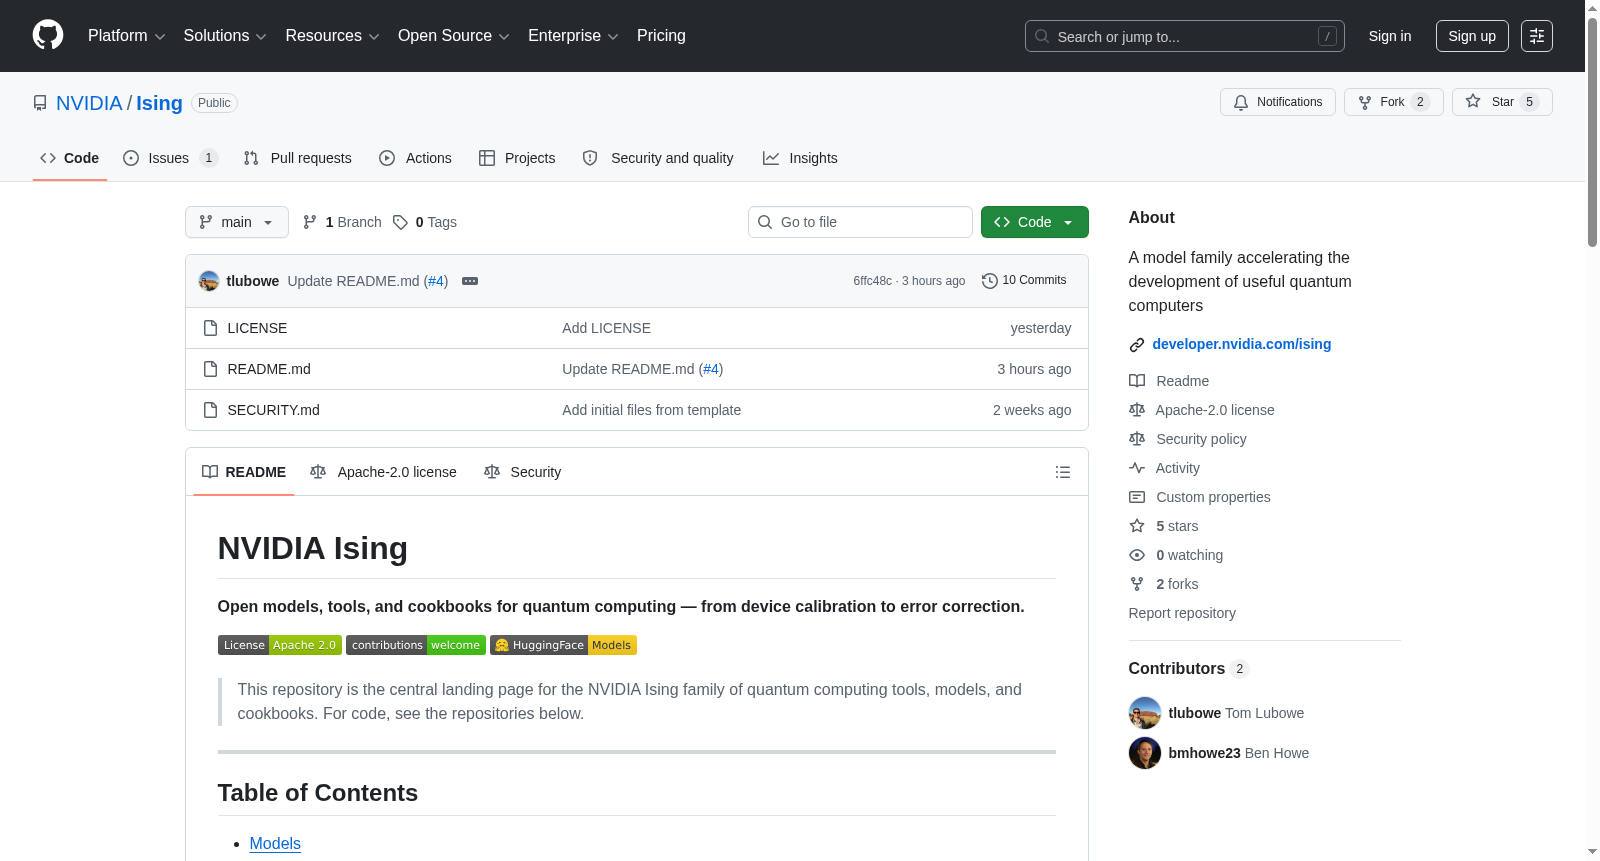Click the star icon beside 5 stars

(x=1137, y=526)
